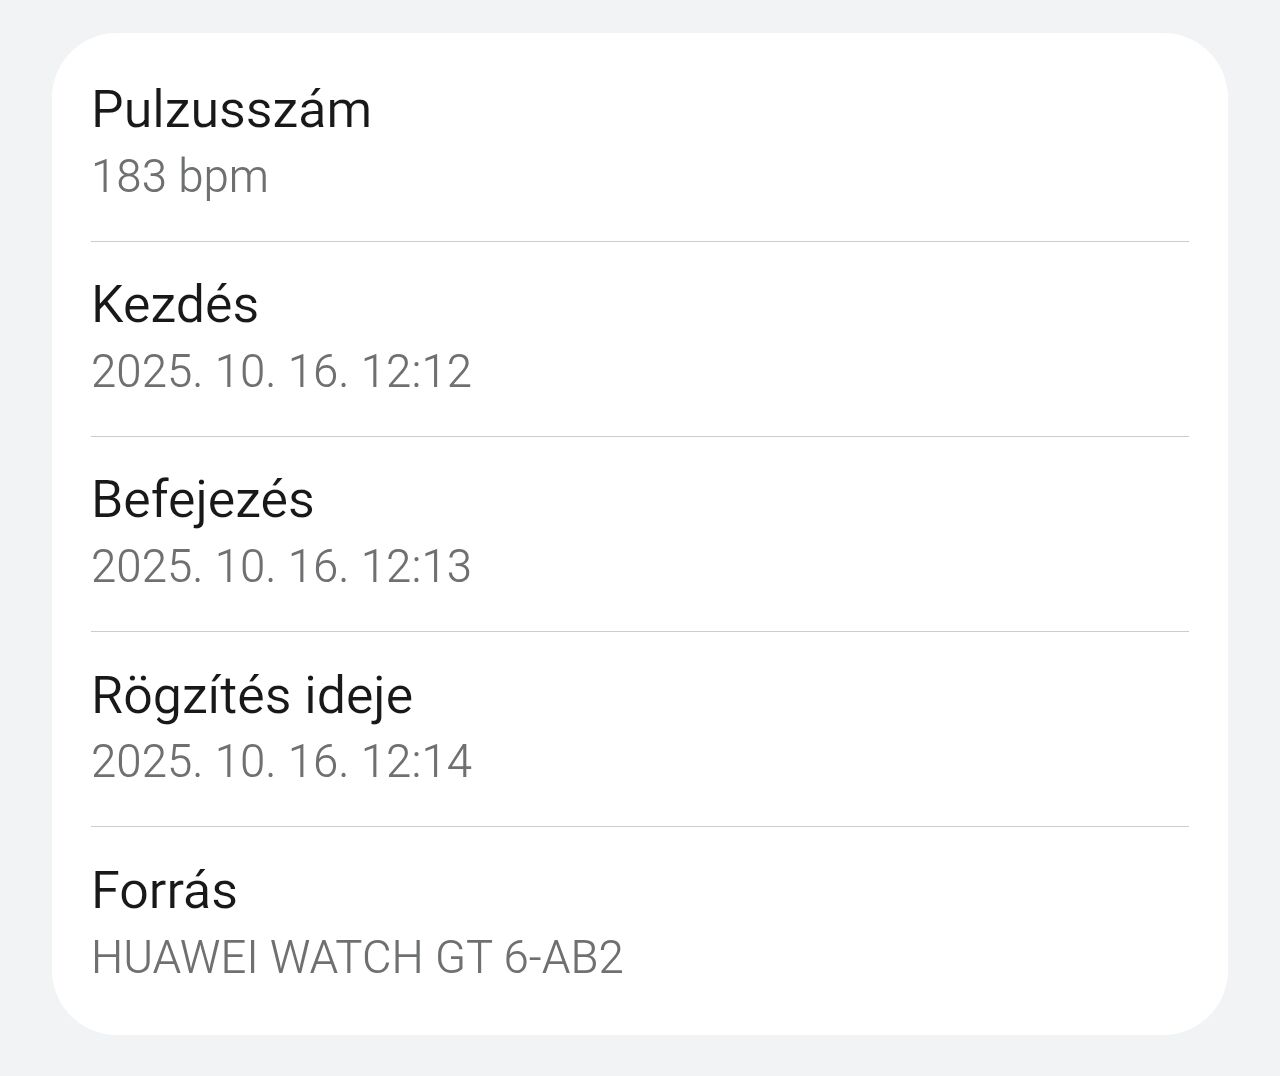The image size is (1280, 1076).
Task: Click the word HUAWEI in the source
Action: point(175,957)
